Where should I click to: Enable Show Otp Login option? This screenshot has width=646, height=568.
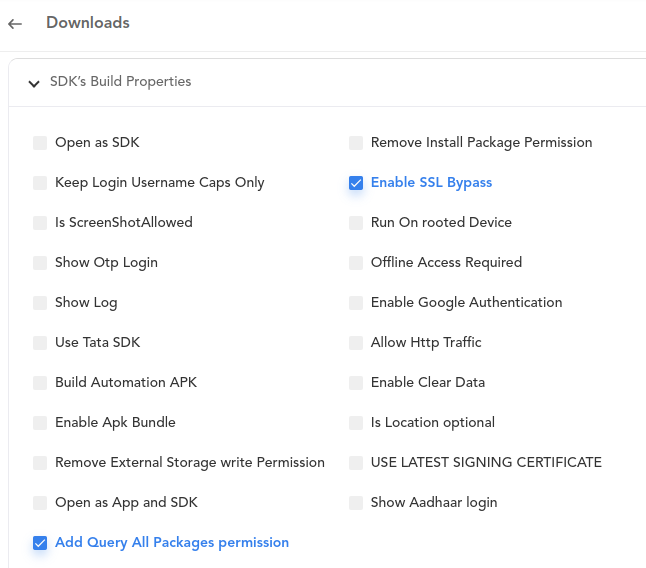pyautogui.click(x=40, y=263)
